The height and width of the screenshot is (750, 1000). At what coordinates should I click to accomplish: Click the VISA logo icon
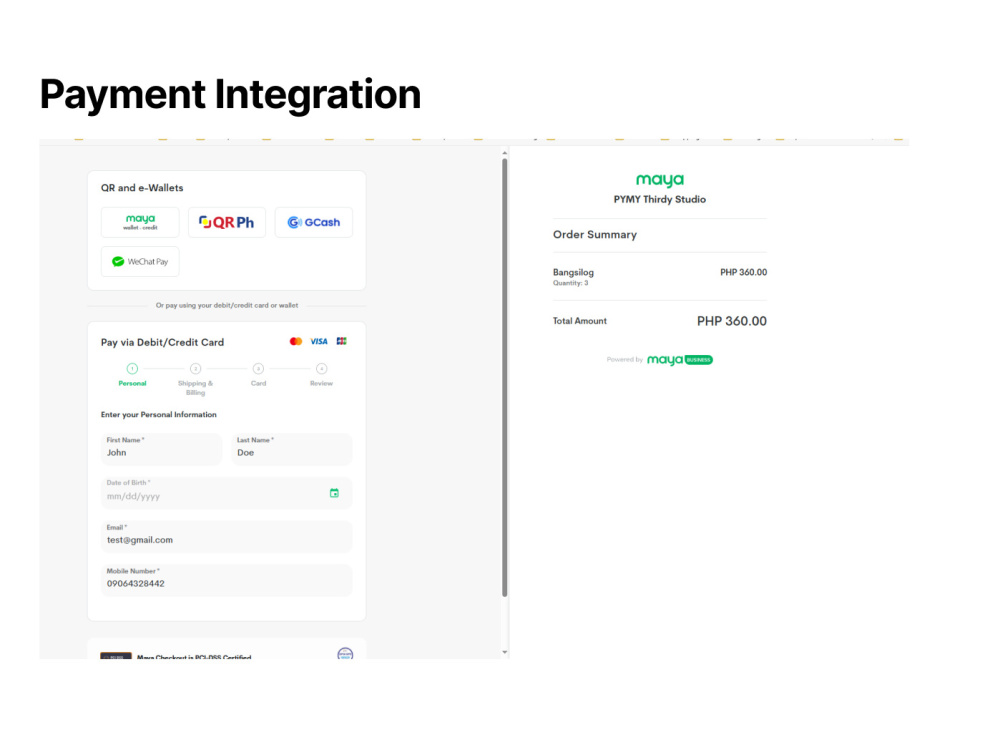pyautogui.click(x=319, y=341)
